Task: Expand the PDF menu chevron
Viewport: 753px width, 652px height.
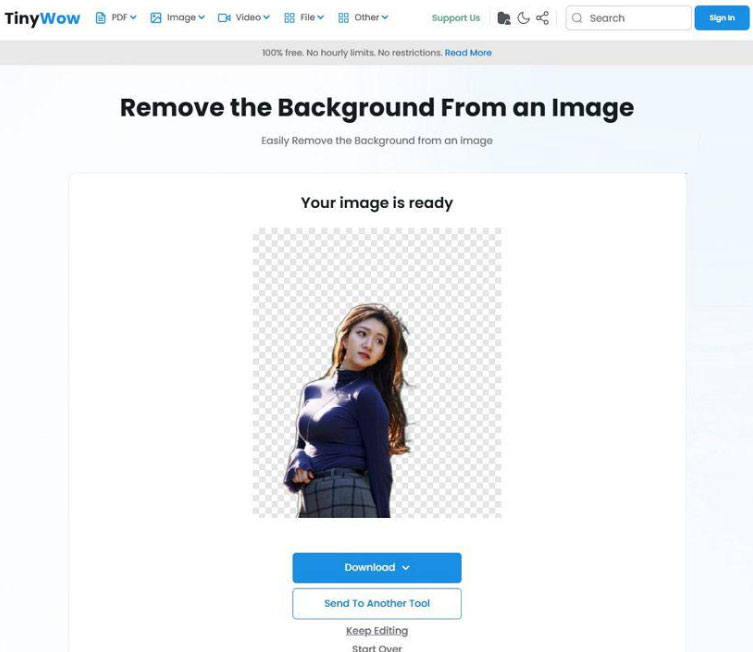Action: tap(134, 18)
